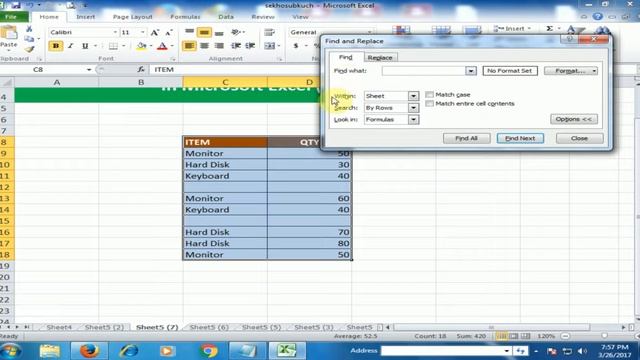Image resolution: width=640 pixels, height=360 pixels.
Task: Click the Decrease Indent icon
Action: [x=236, y=46]
